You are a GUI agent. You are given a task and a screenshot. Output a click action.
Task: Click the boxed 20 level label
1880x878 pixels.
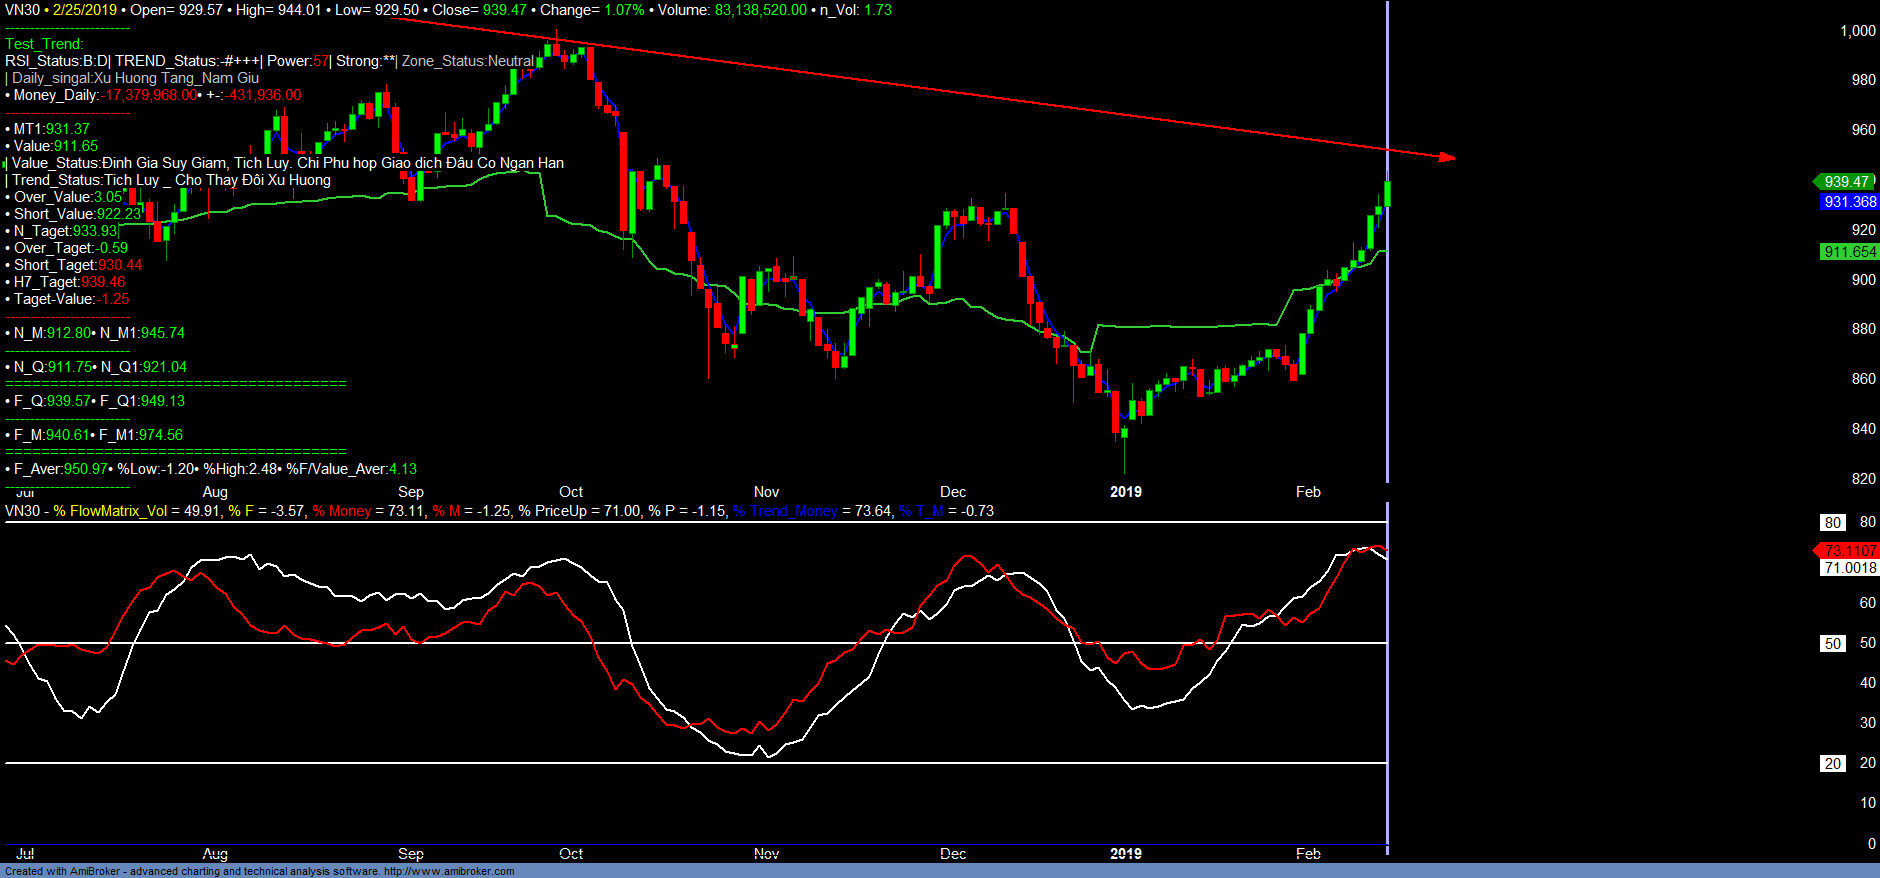point(1832,763)
